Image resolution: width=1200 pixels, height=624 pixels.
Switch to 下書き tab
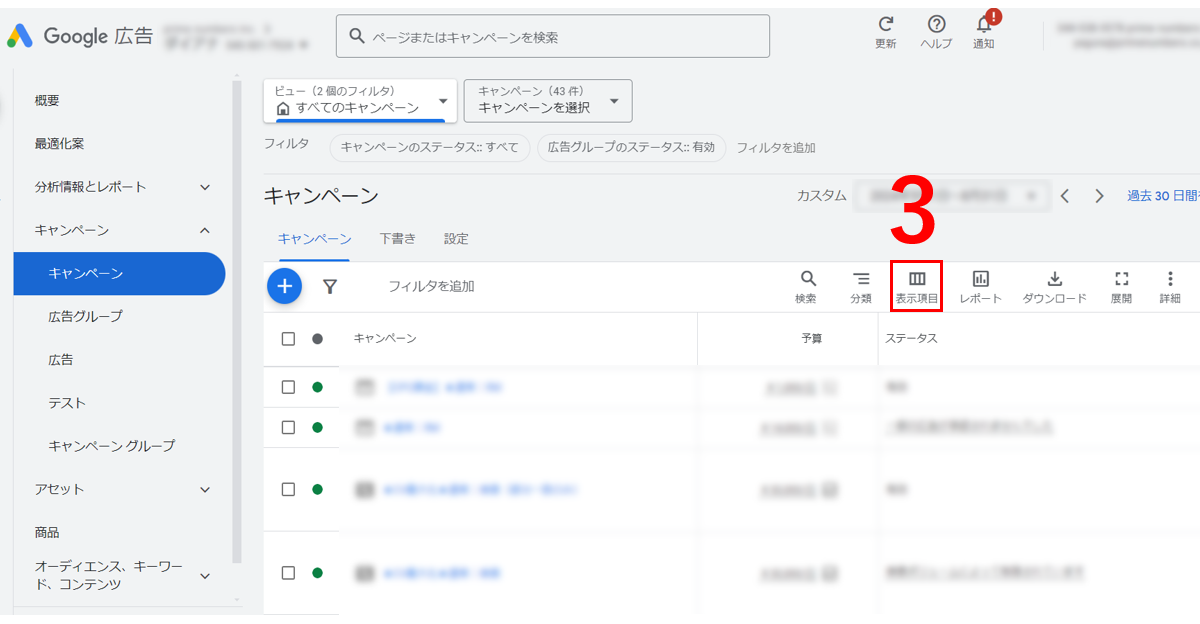coord(398,239)
